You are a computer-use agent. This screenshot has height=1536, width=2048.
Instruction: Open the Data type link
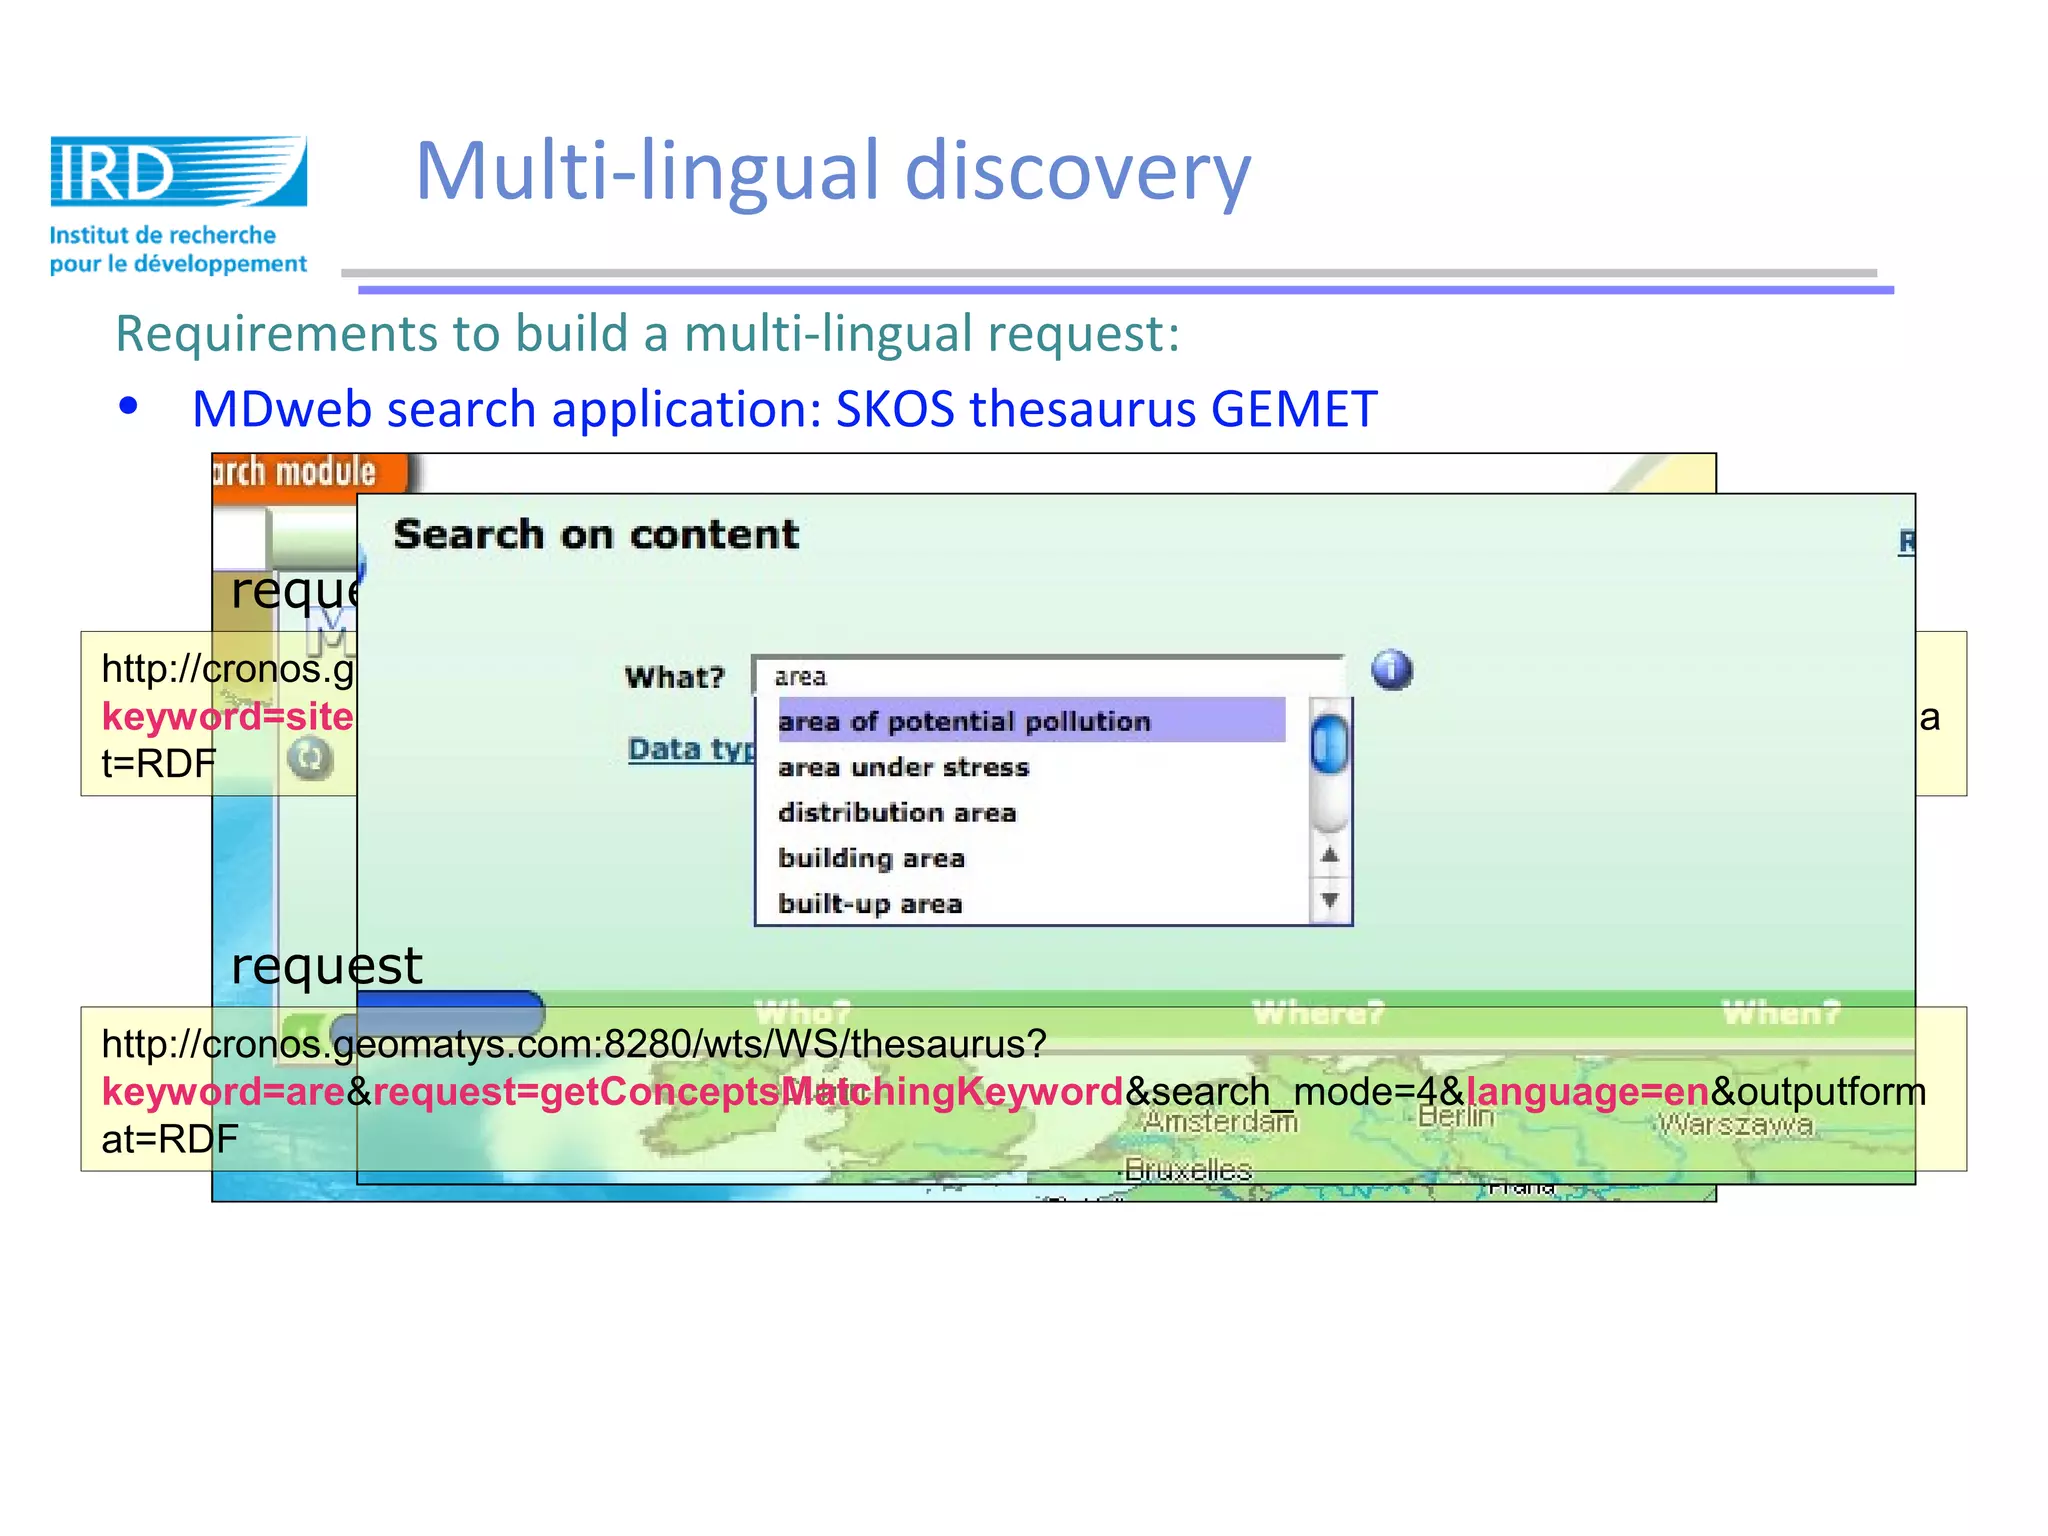(691, 749)
